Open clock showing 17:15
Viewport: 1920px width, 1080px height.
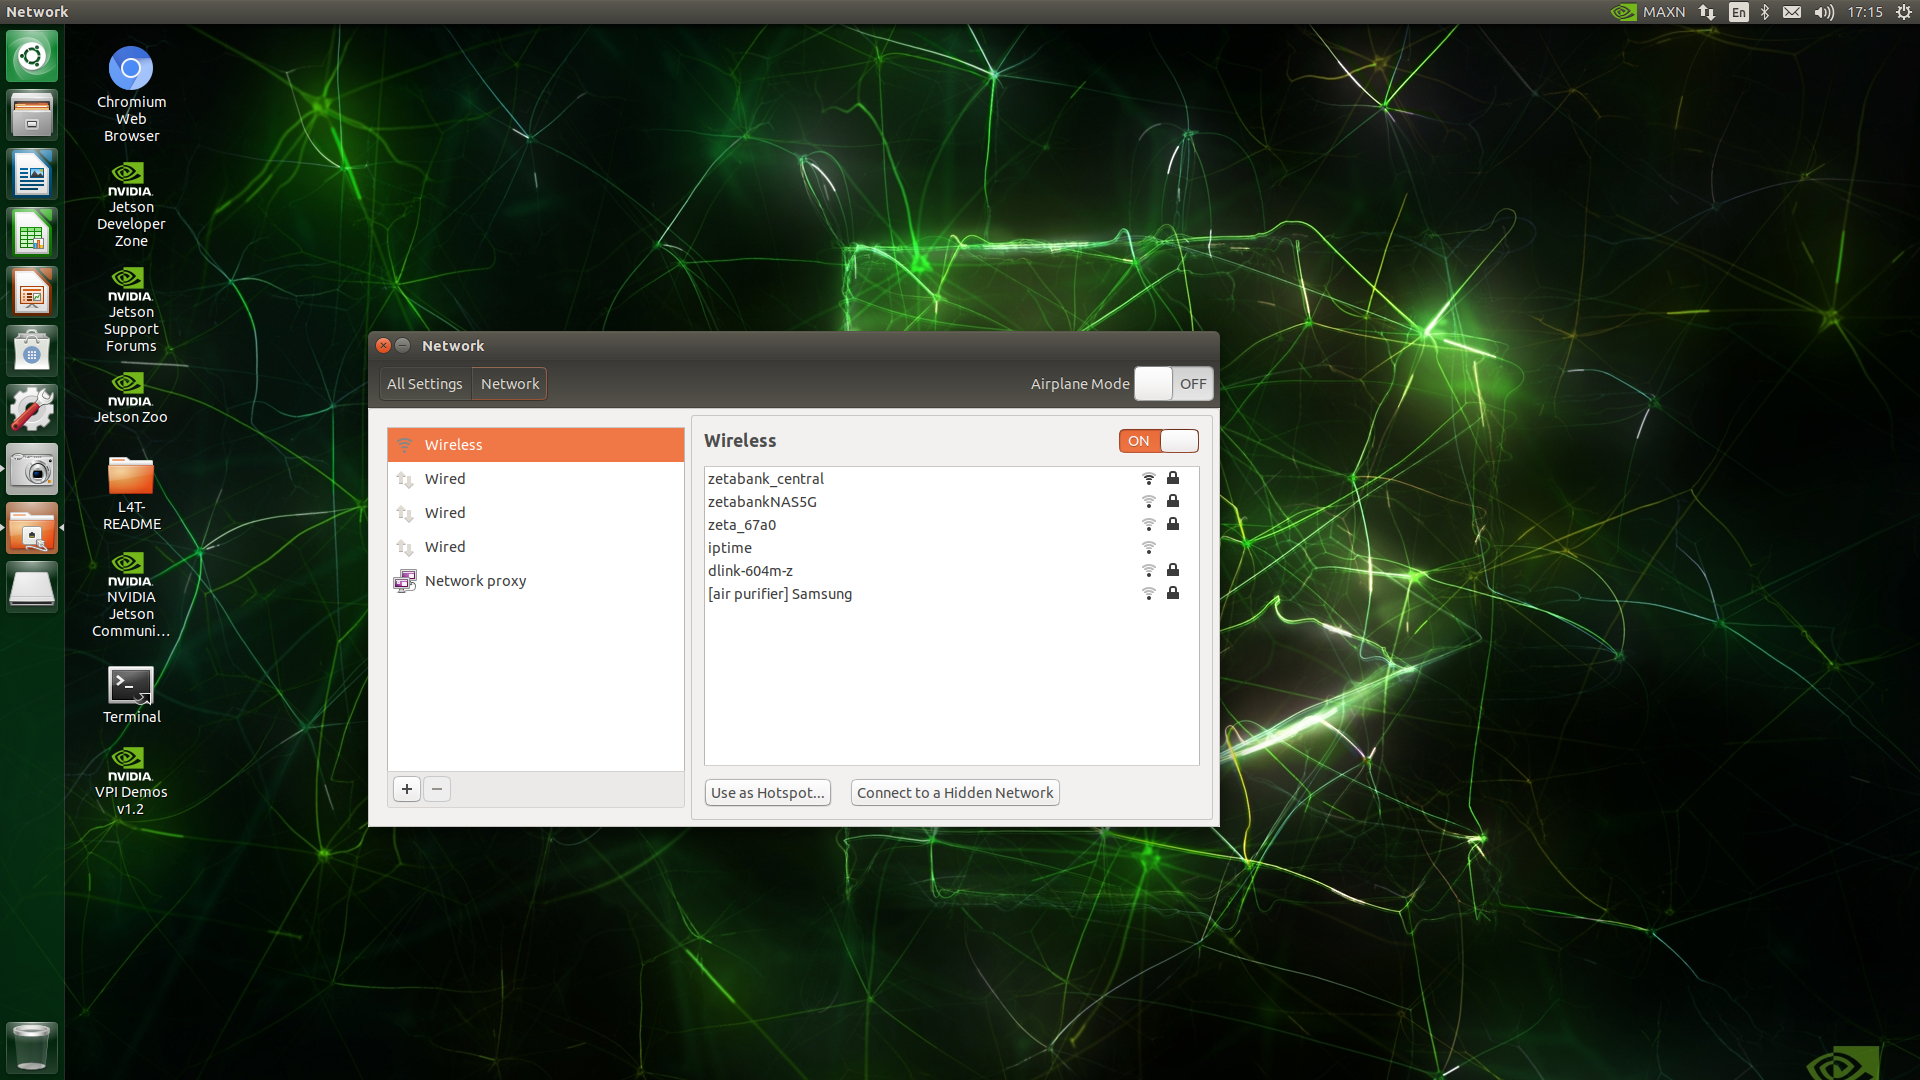click(1864, 12)
